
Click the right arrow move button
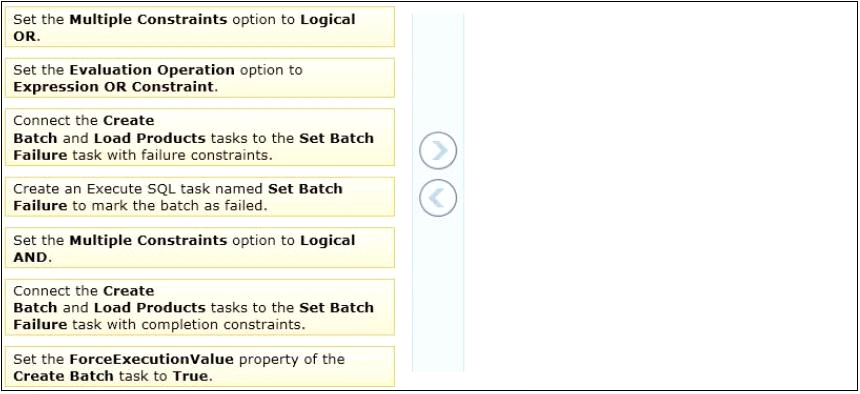click(438, 150)
